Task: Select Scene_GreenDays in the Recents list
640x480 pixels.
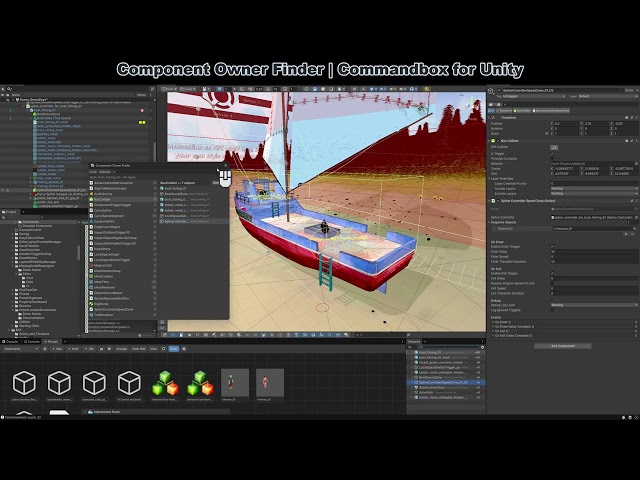Action: (445, 387)
